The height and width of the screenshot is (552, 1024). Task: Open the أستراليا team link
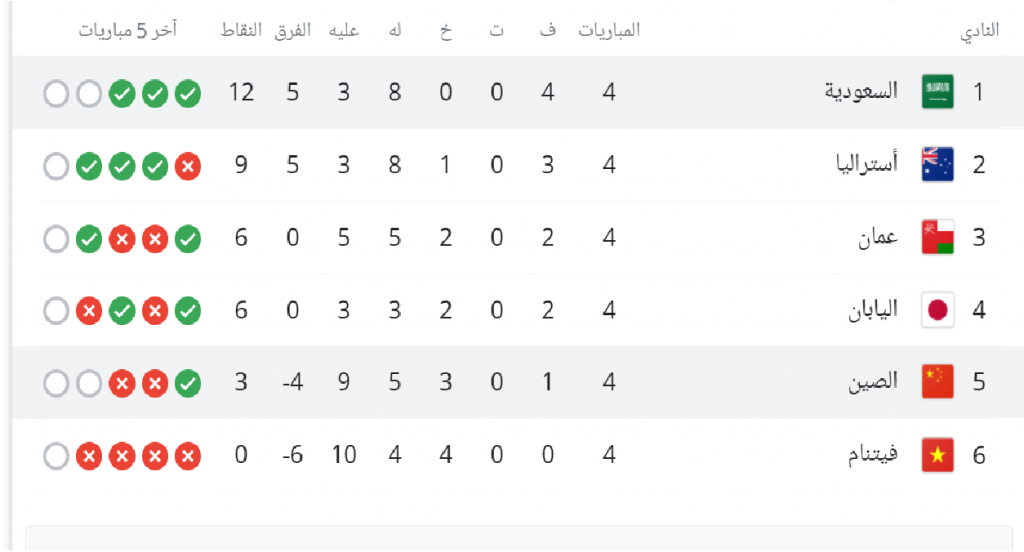pos(867,163)
